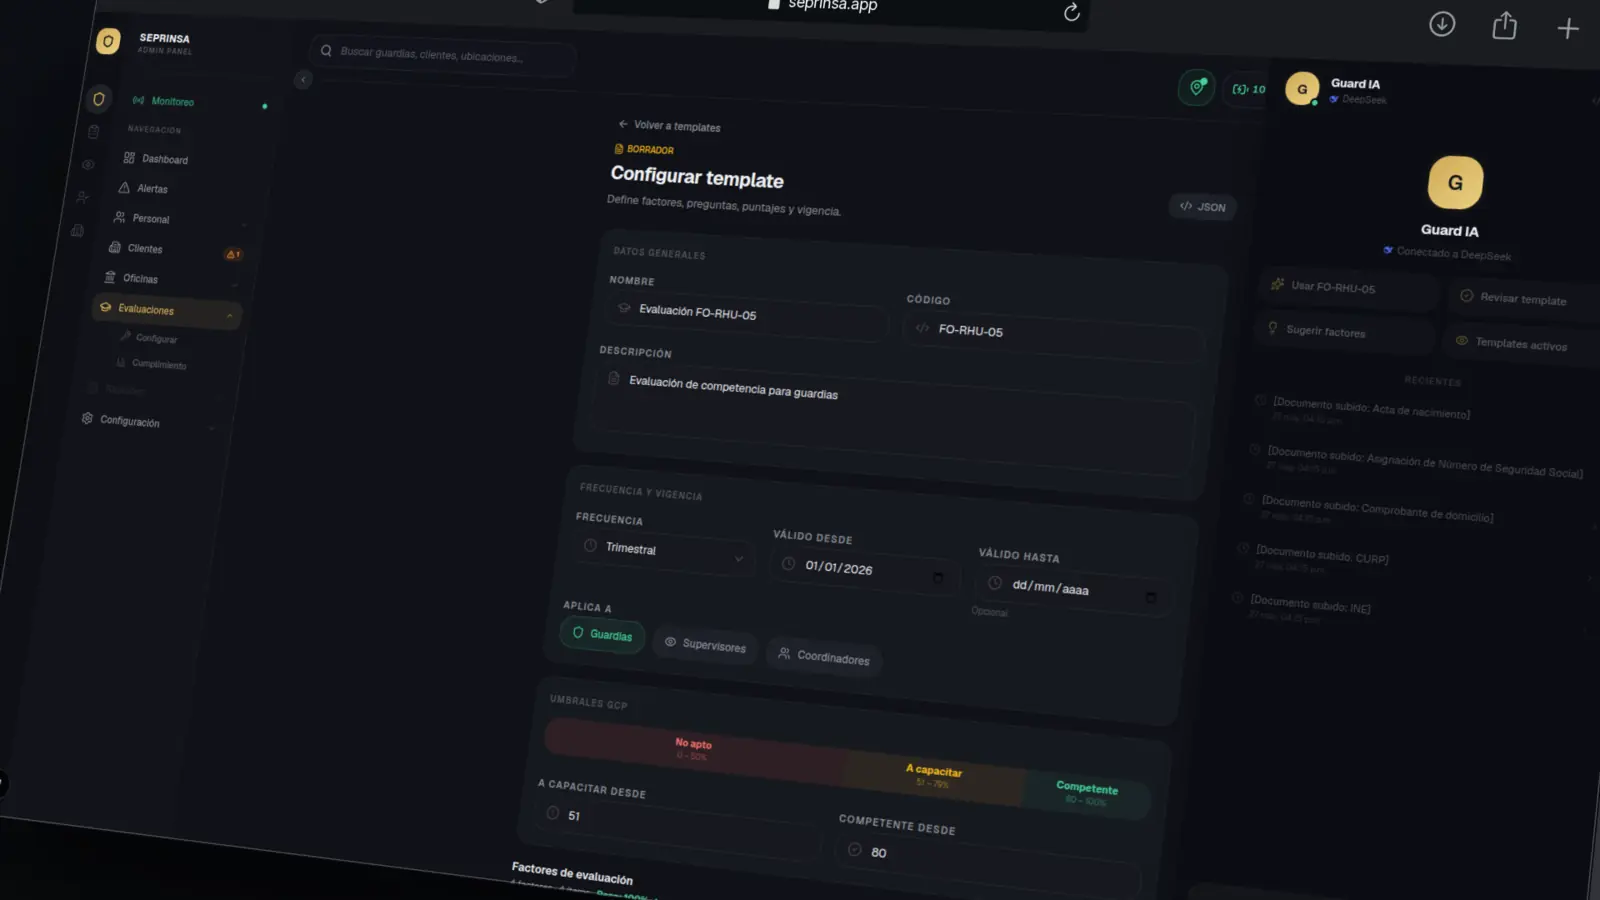Viewport: 1600px width, 900px height.
Task: Click the BORRADOR status tag
Action: click(644, 149)
